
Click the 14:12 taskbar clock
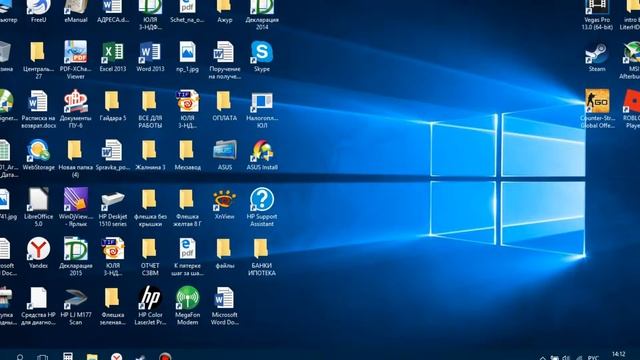tap(619, 355)
